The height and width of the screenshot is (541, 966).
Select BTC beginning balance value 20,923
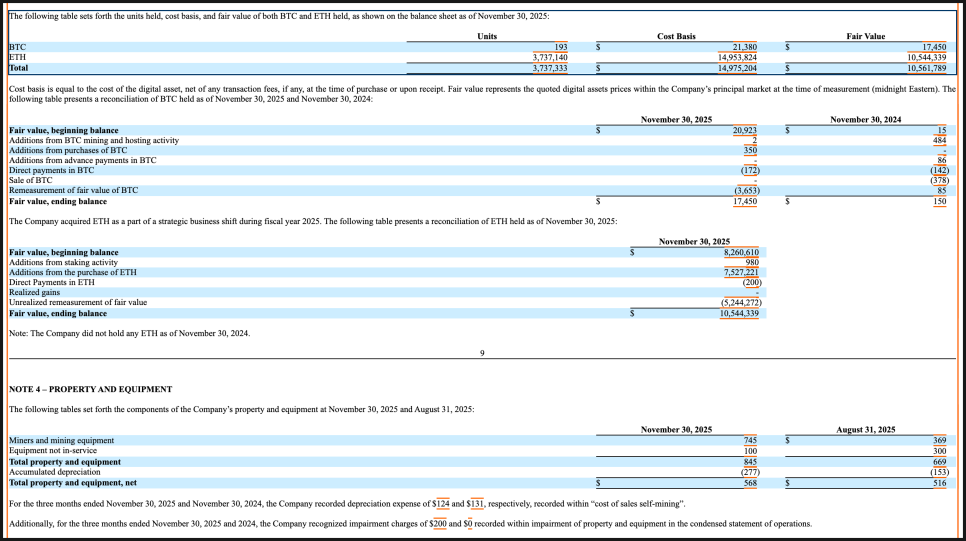[x=744, y=130]
